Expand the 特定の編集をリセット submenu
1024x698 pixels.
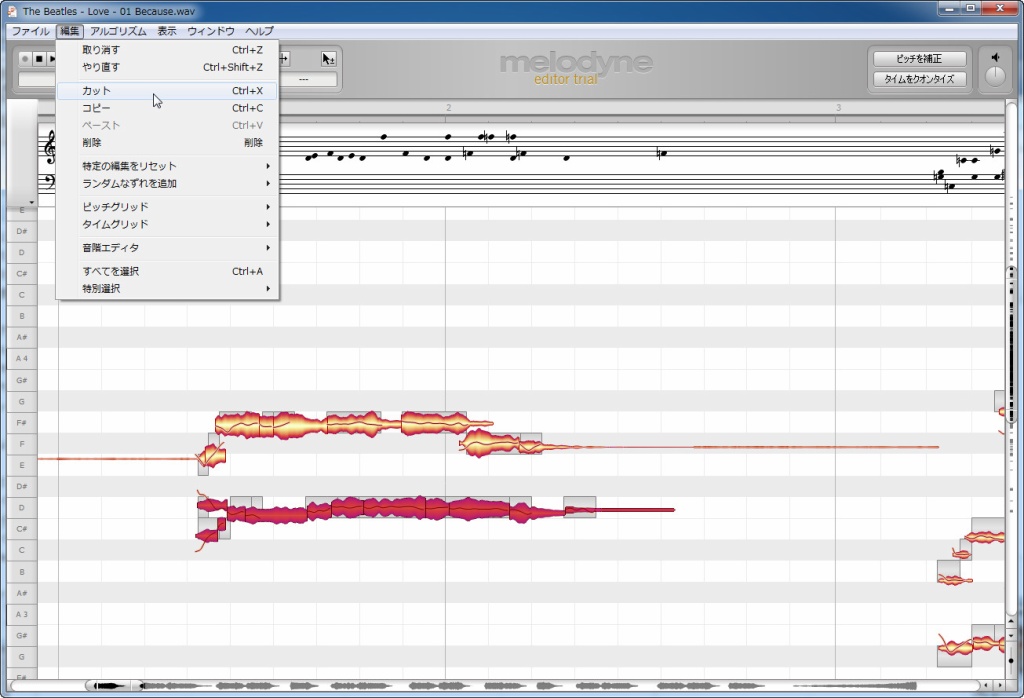(168, 166)
